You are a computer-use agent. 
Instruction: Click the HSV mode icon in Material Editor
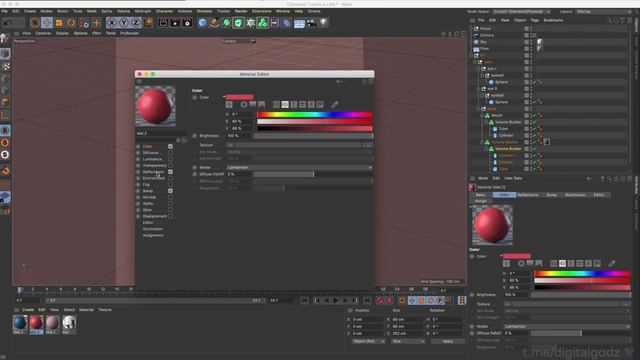tap(285, 105)
